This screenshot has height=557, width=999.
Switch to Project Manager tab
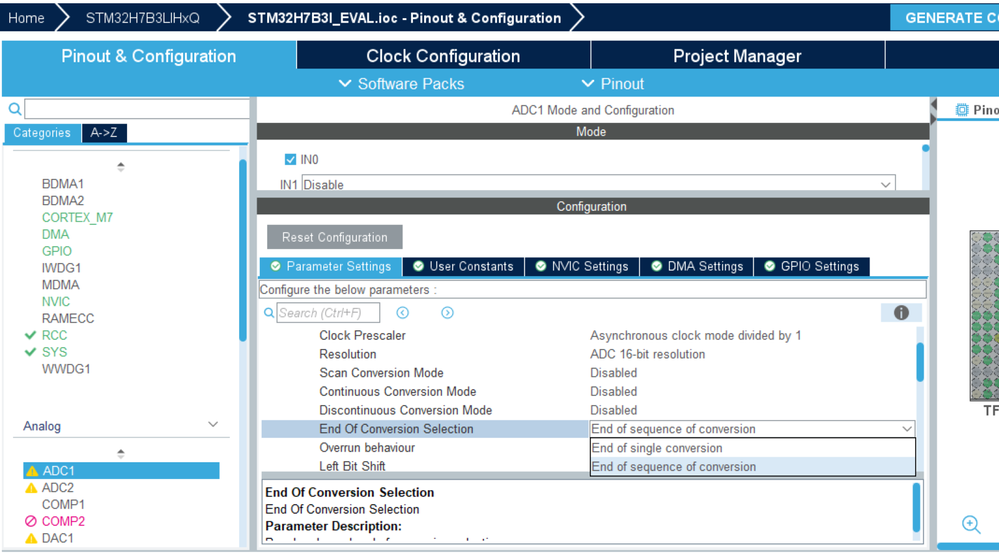[737, 56]
